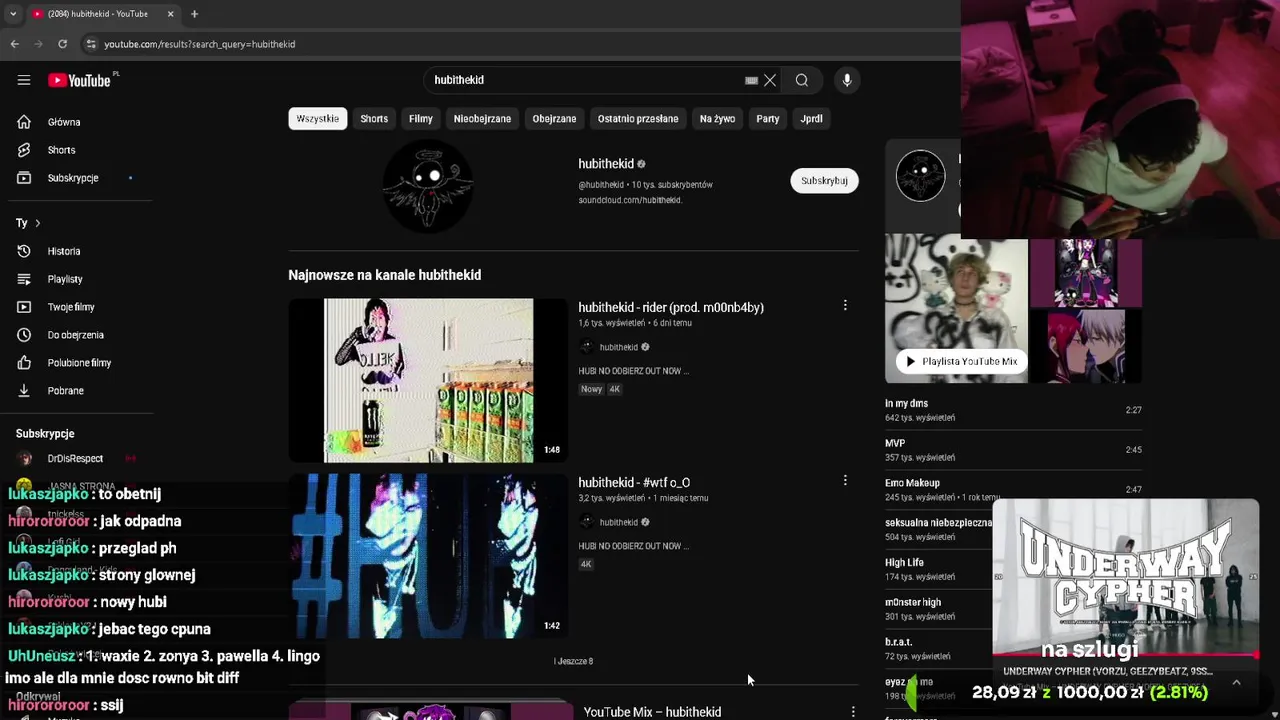
Task: Open more options for the #wtf o_O video
Action: pos(845,481)
